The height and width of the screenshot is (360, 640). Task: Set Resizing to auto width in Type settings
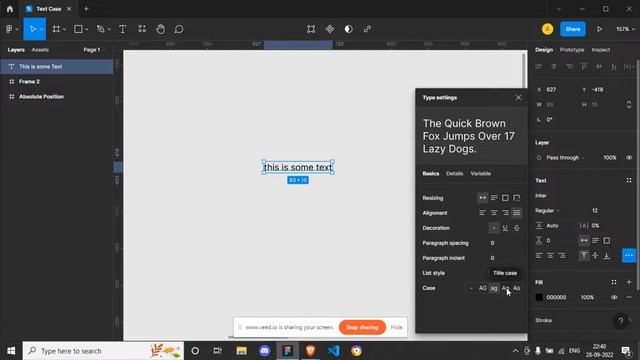pyautogui.click(x=482, y=198)
